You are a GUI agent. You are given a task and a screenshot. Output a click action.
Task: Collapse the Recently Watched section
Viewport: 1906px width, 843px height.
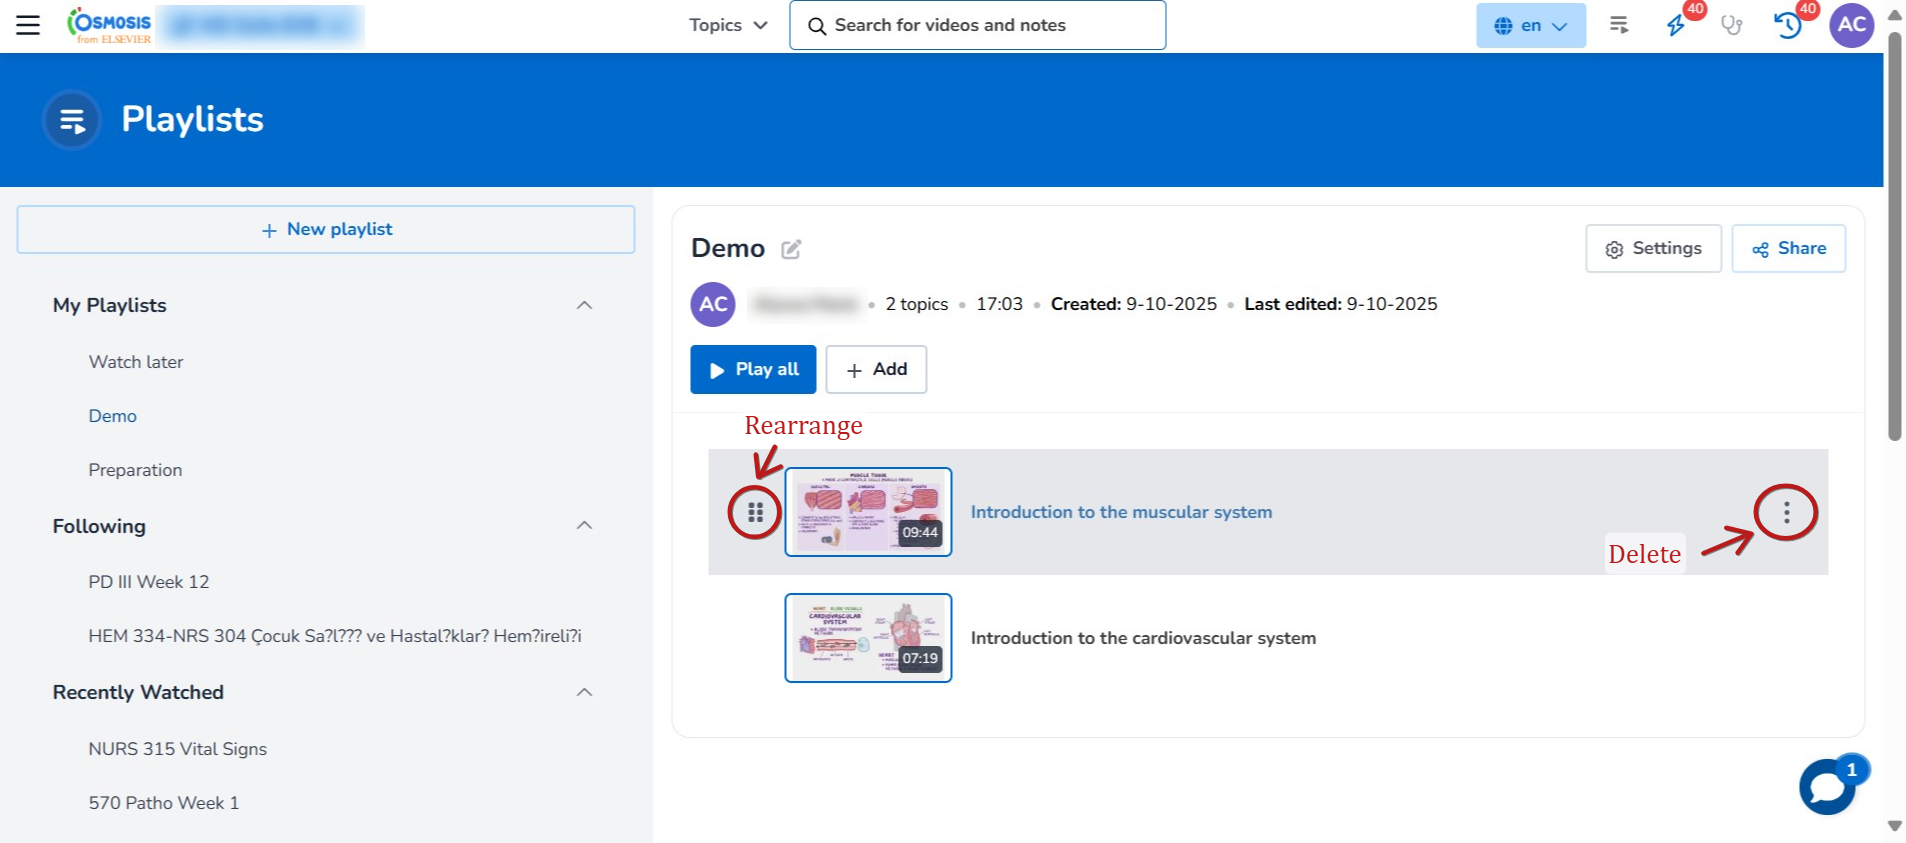pos(585,692)
